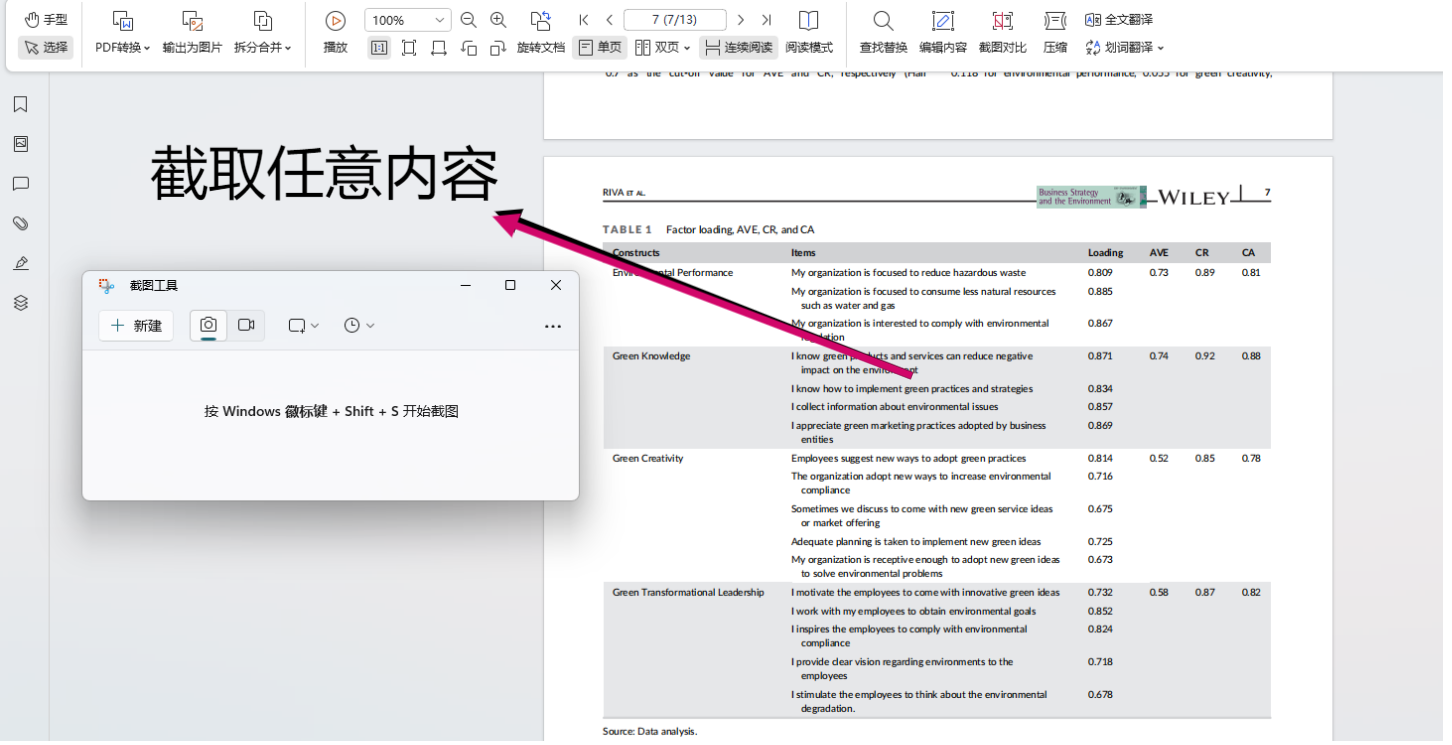Click the 播放 play button

tap(335, 19)
